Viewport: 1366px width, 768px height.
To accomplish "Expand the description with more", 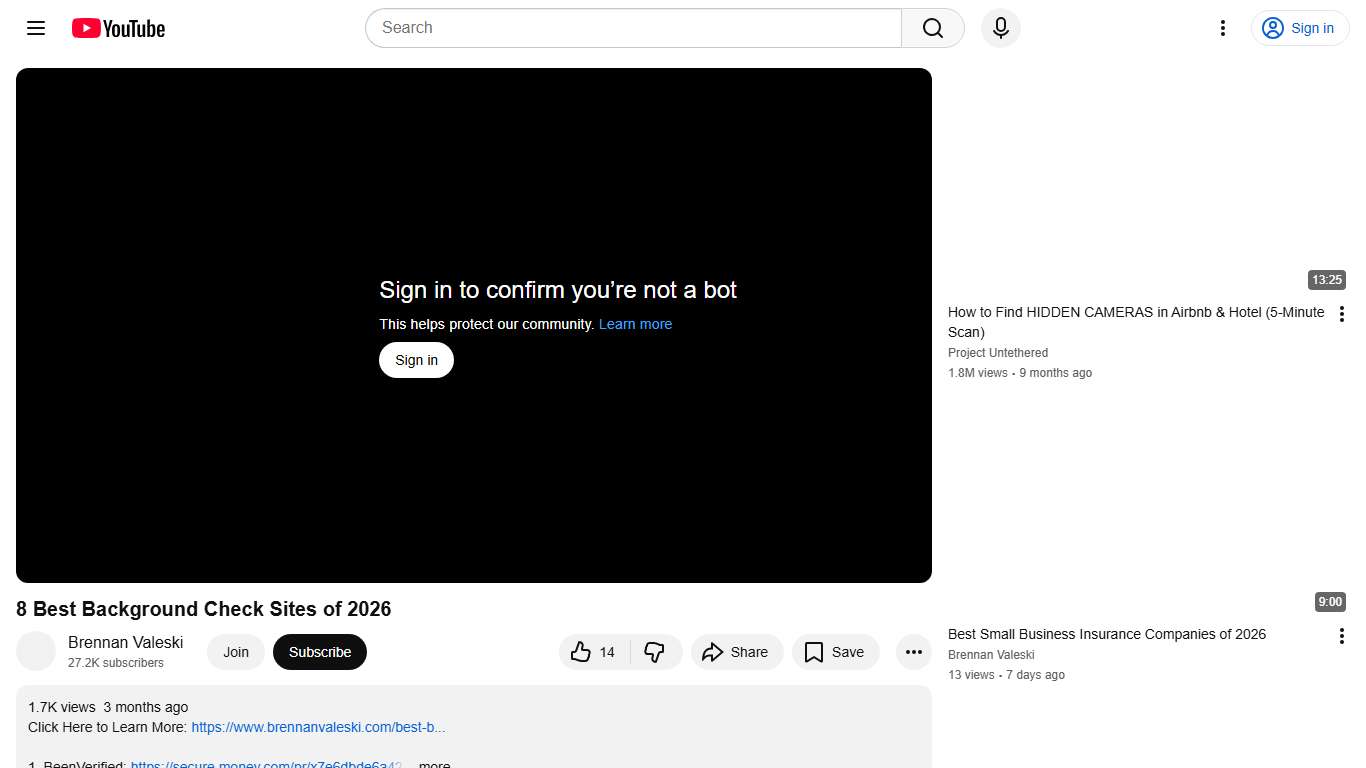I will point(433,763).
